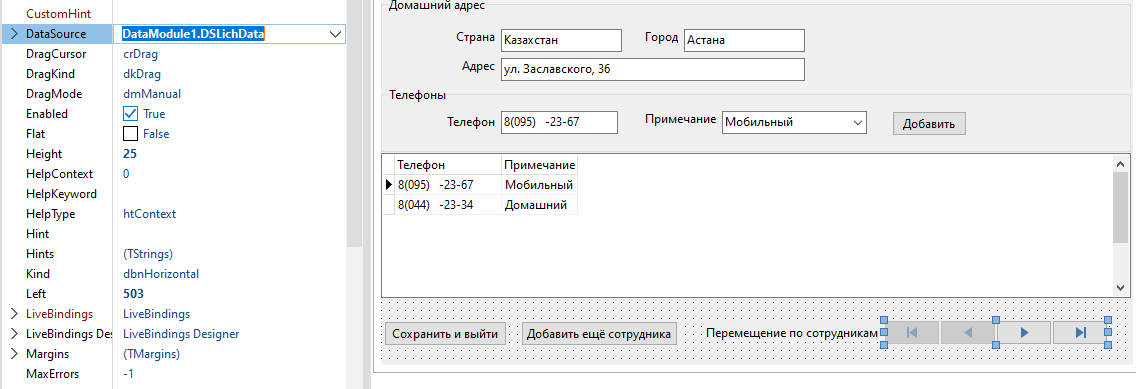Select the DragCursor property value crDrag
The image size is (1136, 389).
click(141, 54)
